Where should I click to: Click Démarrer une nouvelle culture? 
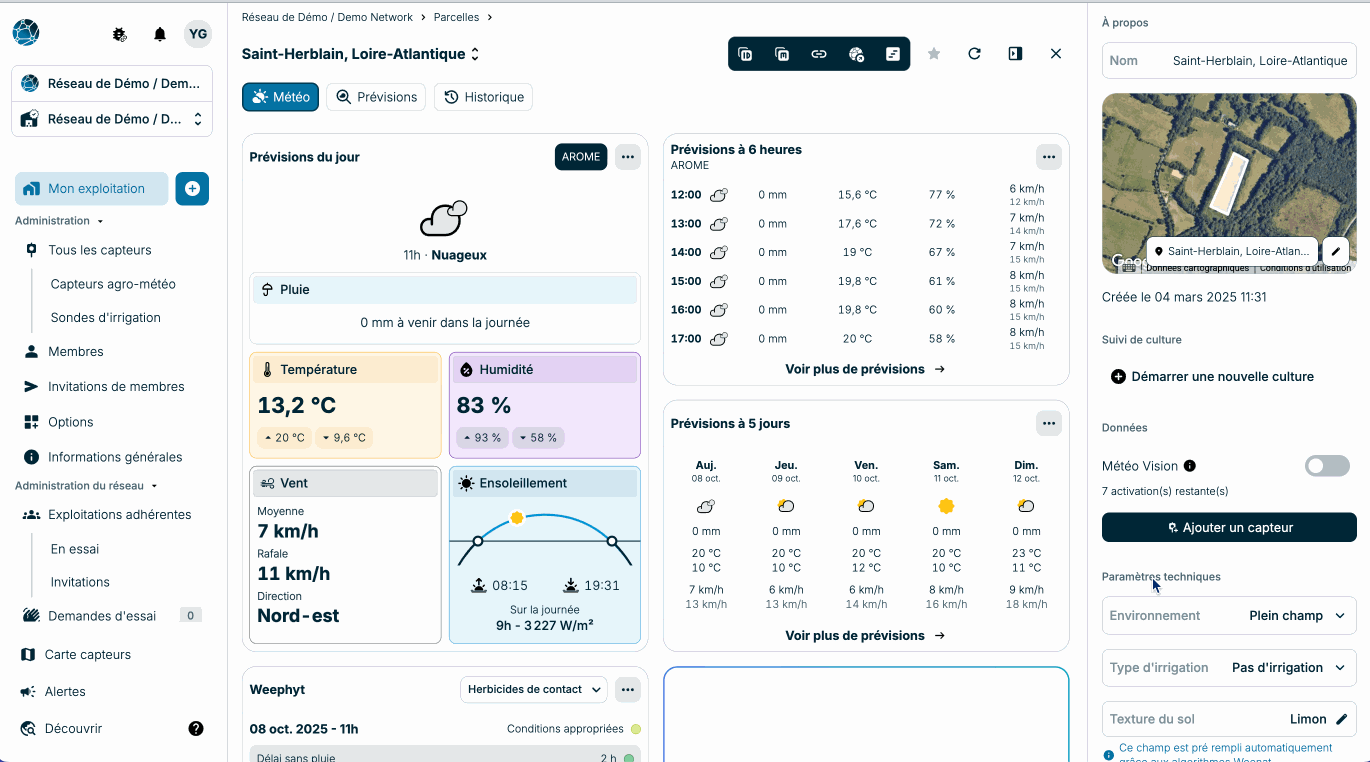point(1212,377)
